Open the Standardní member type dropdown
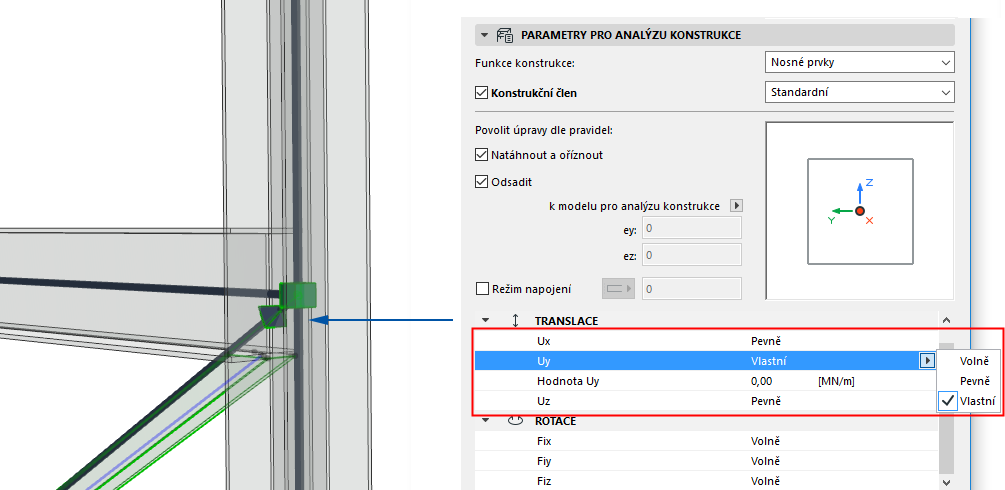The image size is (1005, 490). (860, 92)
